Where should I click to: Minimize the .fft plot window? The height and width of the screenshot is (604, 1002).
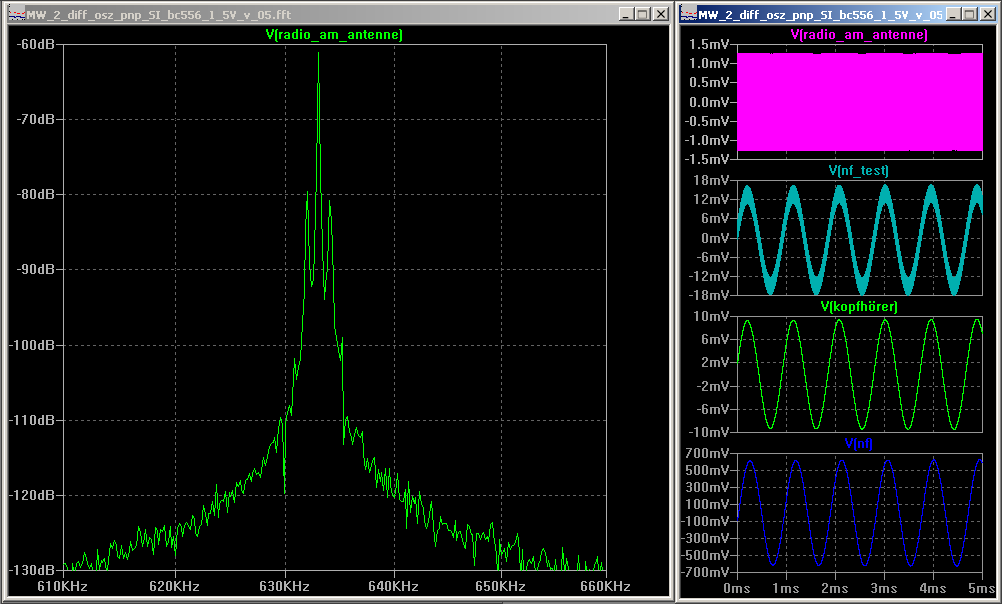pos(626,14)
